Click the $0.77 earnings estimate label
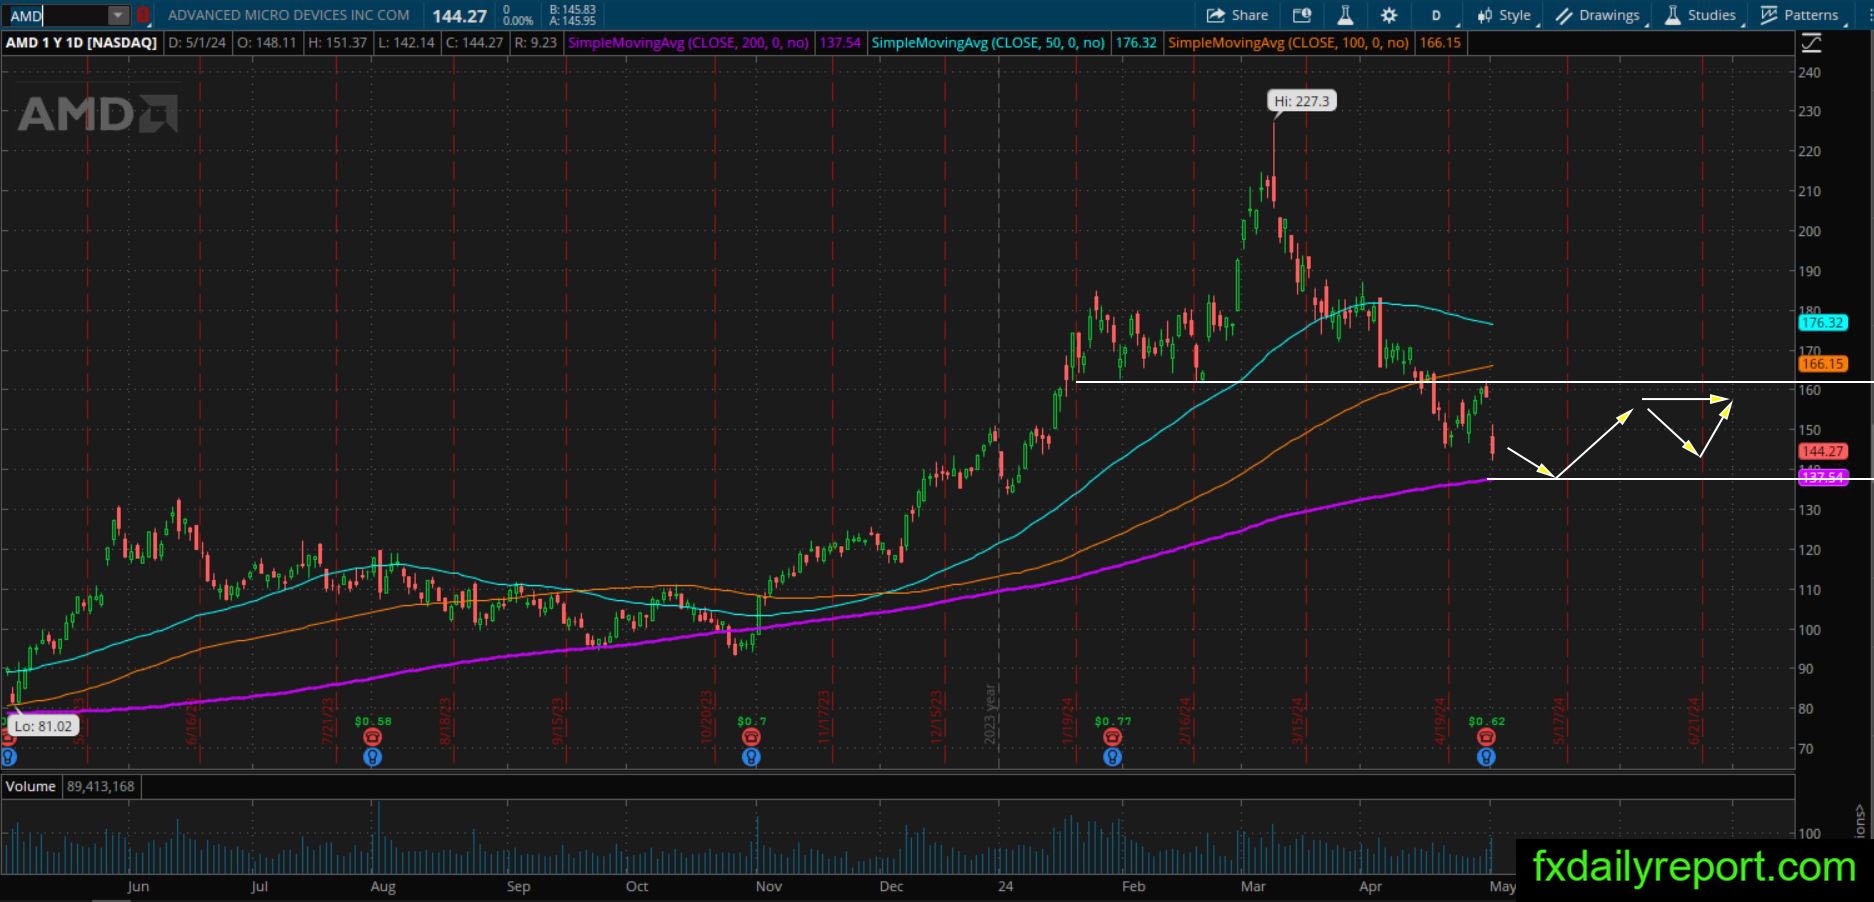This screenshot has height=902, width=1874. (x=1113, y=721)
